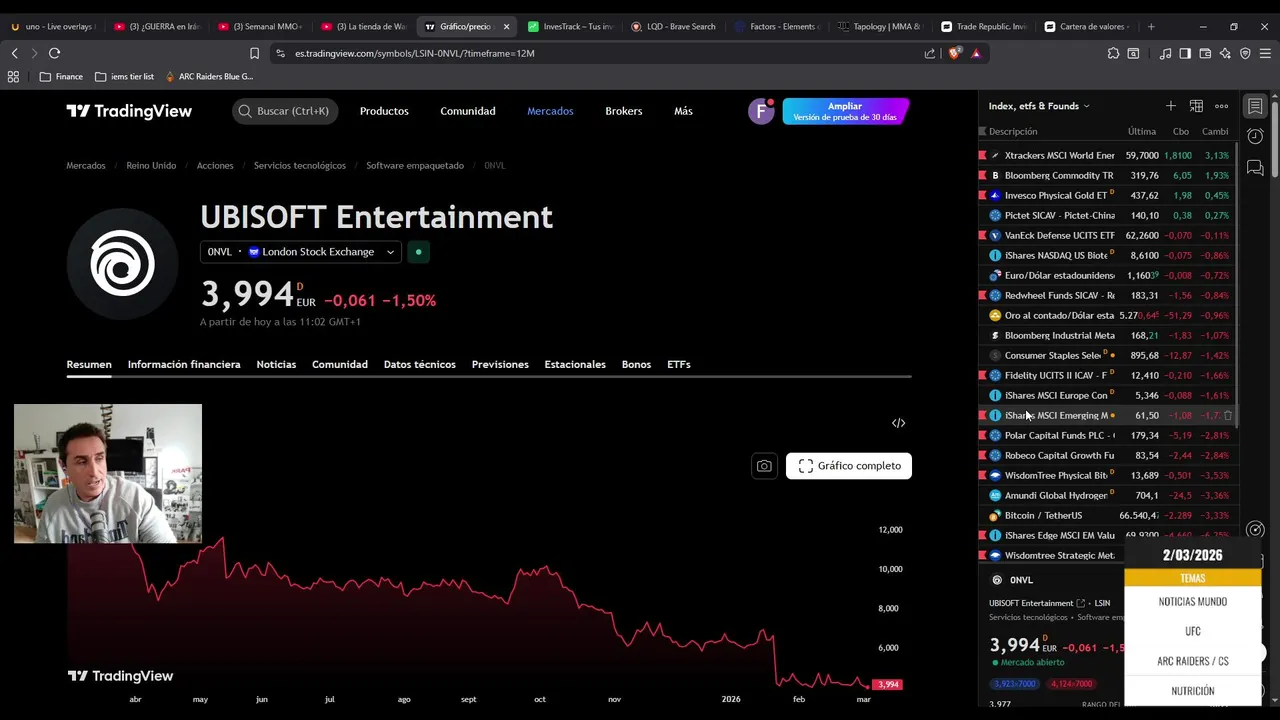Open the Brokers header menu
The width and height of the screenshot is (1280, 720).
624,111
